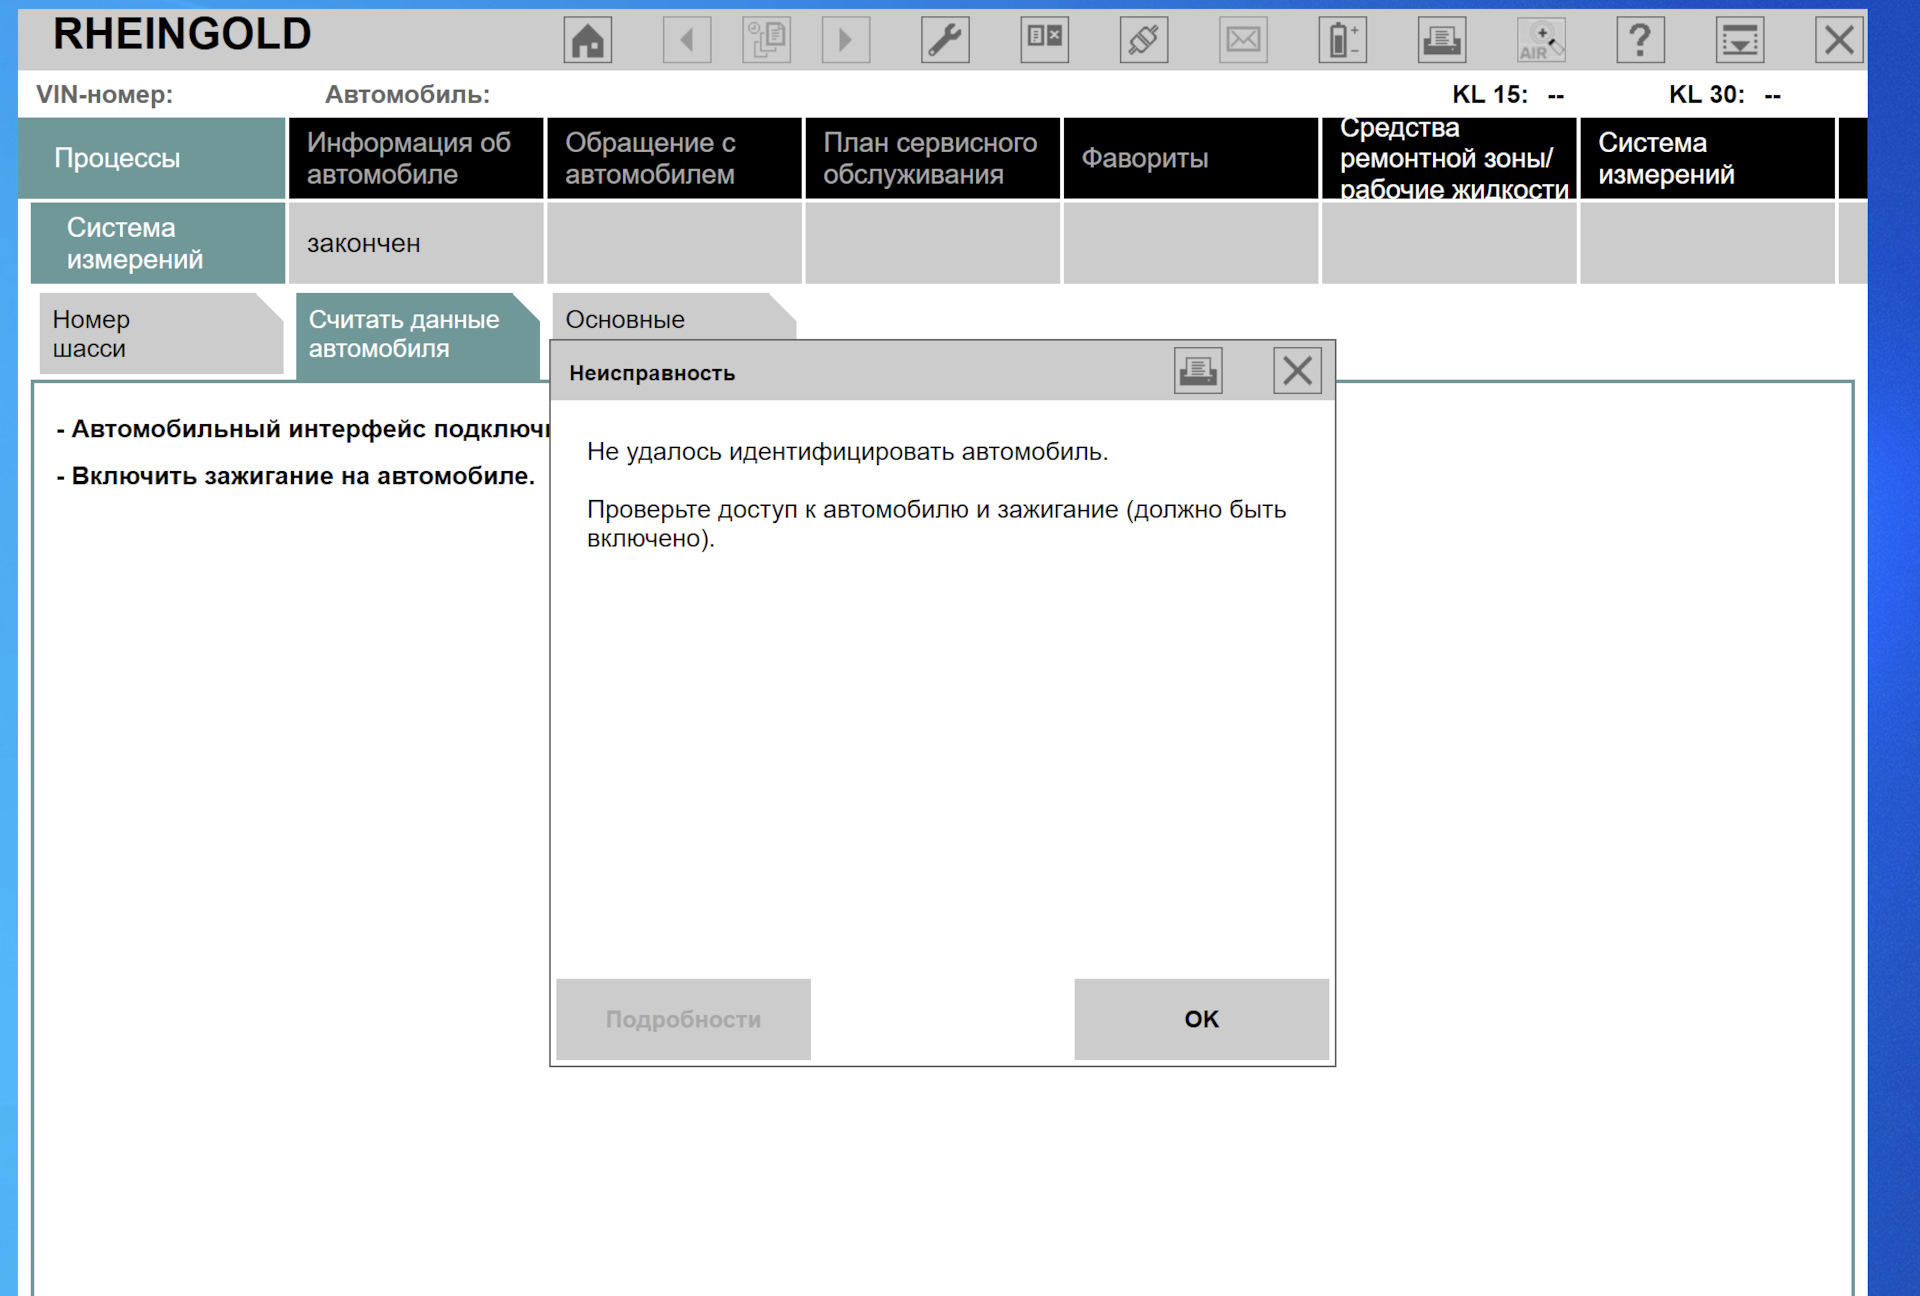Click the KL 15 status indicator
The width and height of the screenshot is (1920, 1296).
pyautogui.click(x=1507, y=95)
